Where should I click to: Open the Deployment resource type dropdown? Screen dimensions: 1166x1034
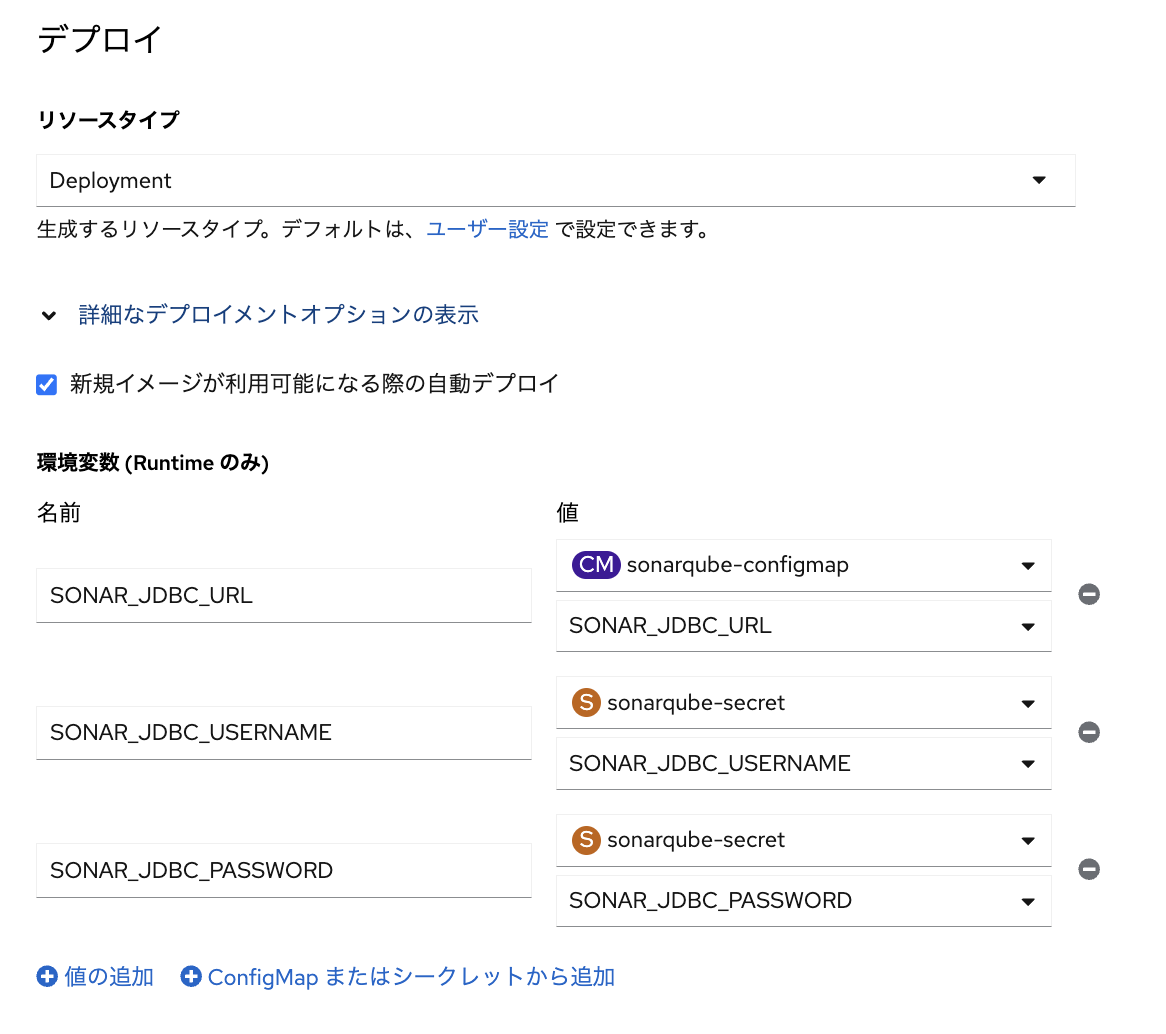[x=555, y=181]
